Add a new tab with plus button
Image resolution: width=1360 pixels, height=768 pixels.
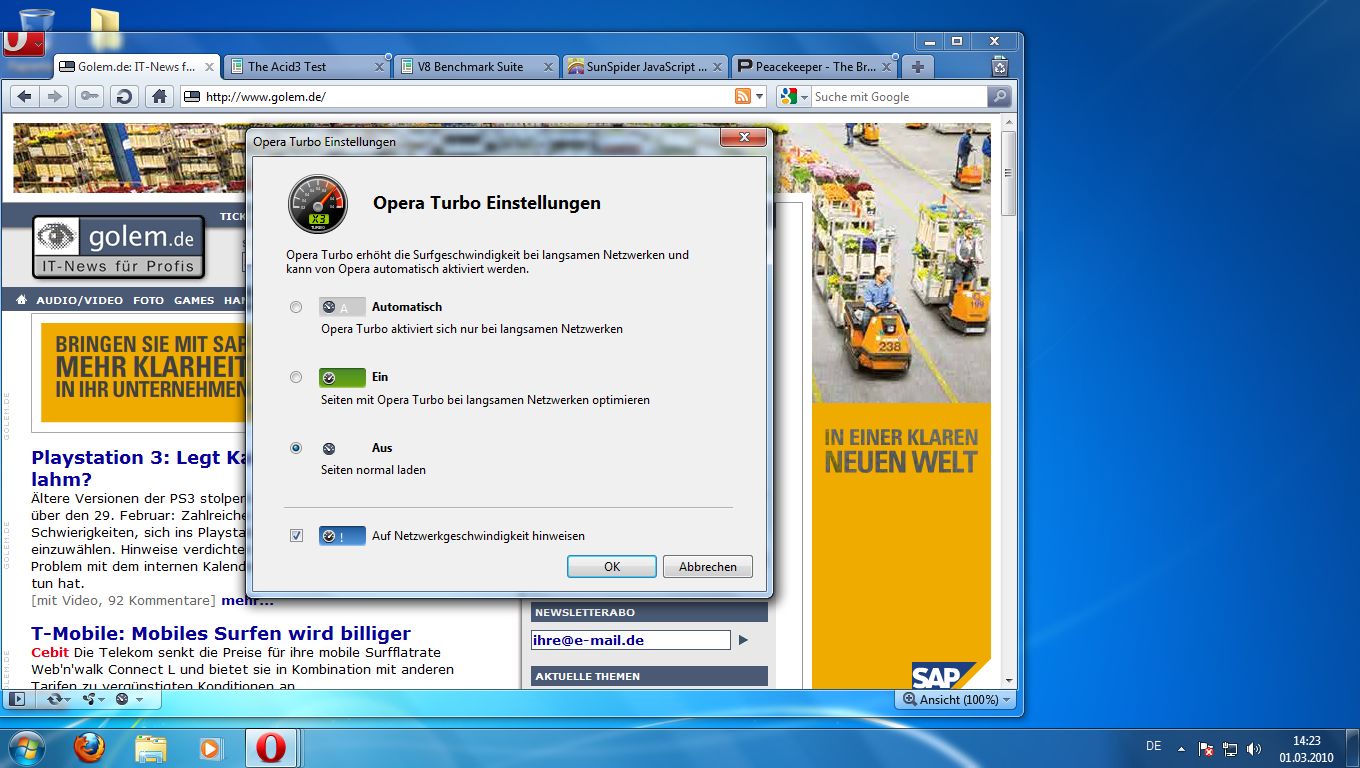coord(917,67)
